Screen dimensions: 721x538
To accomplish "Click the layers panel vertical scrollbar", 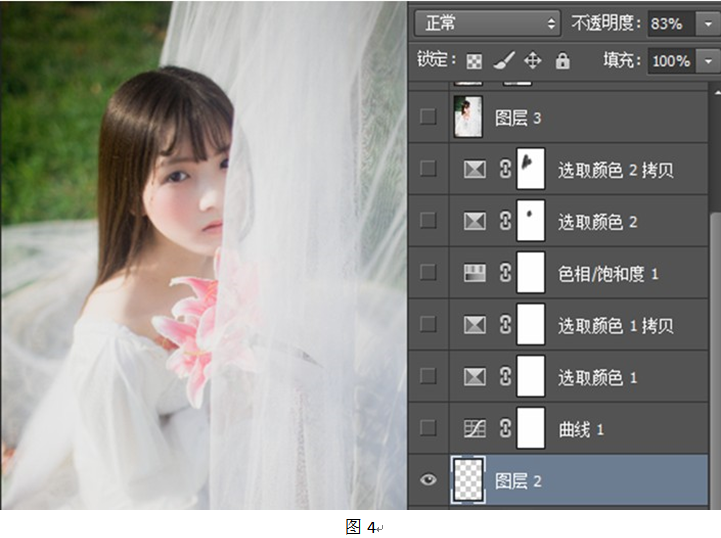I will [x=714, y=359].
